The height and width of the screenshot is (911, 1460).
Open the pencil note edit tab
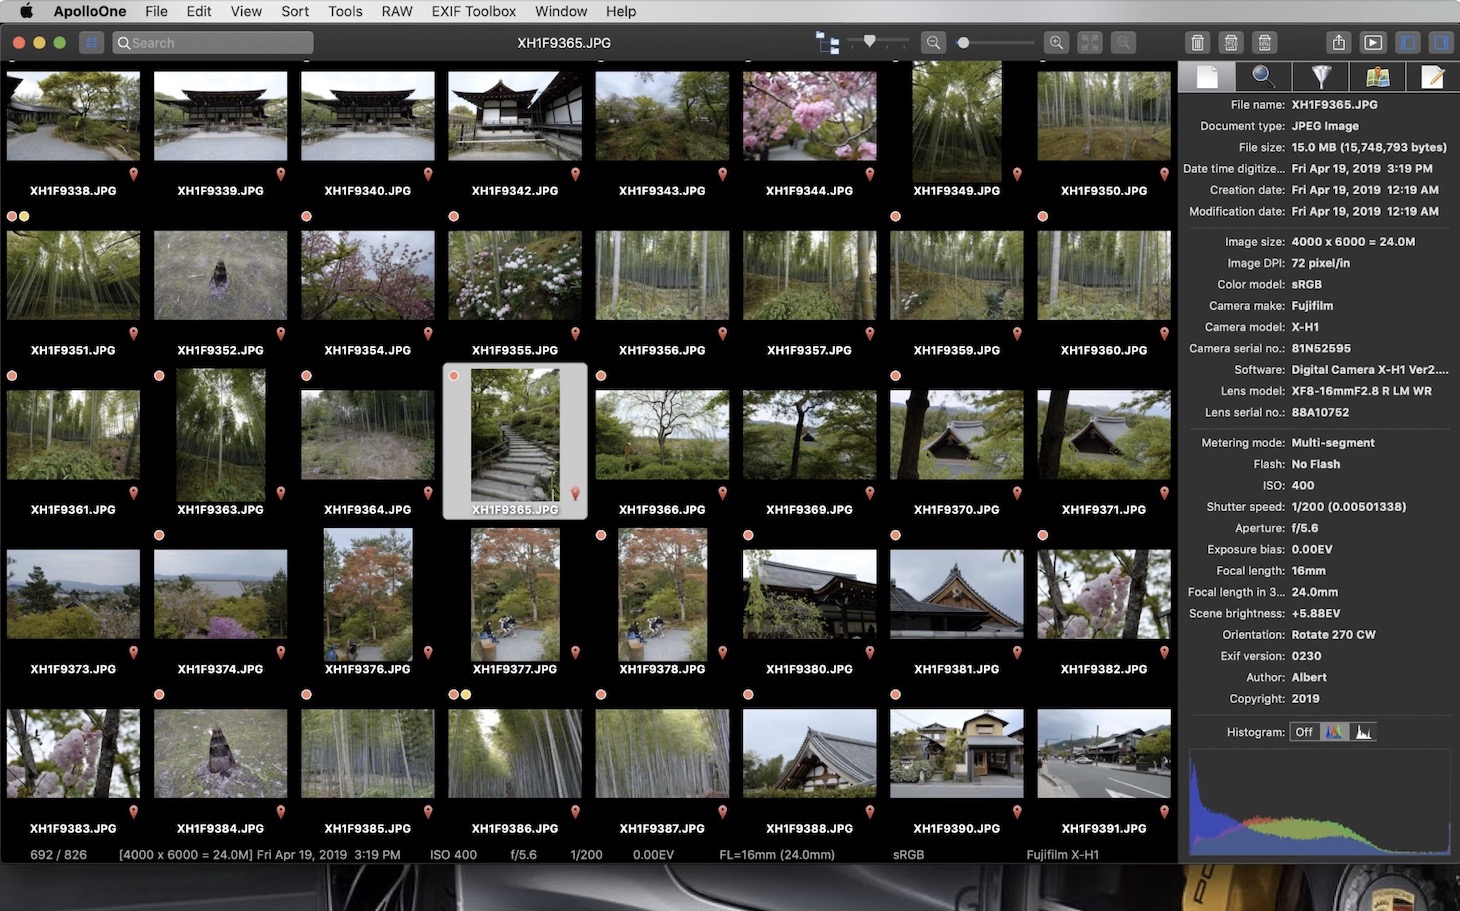tap(1433, 77)
